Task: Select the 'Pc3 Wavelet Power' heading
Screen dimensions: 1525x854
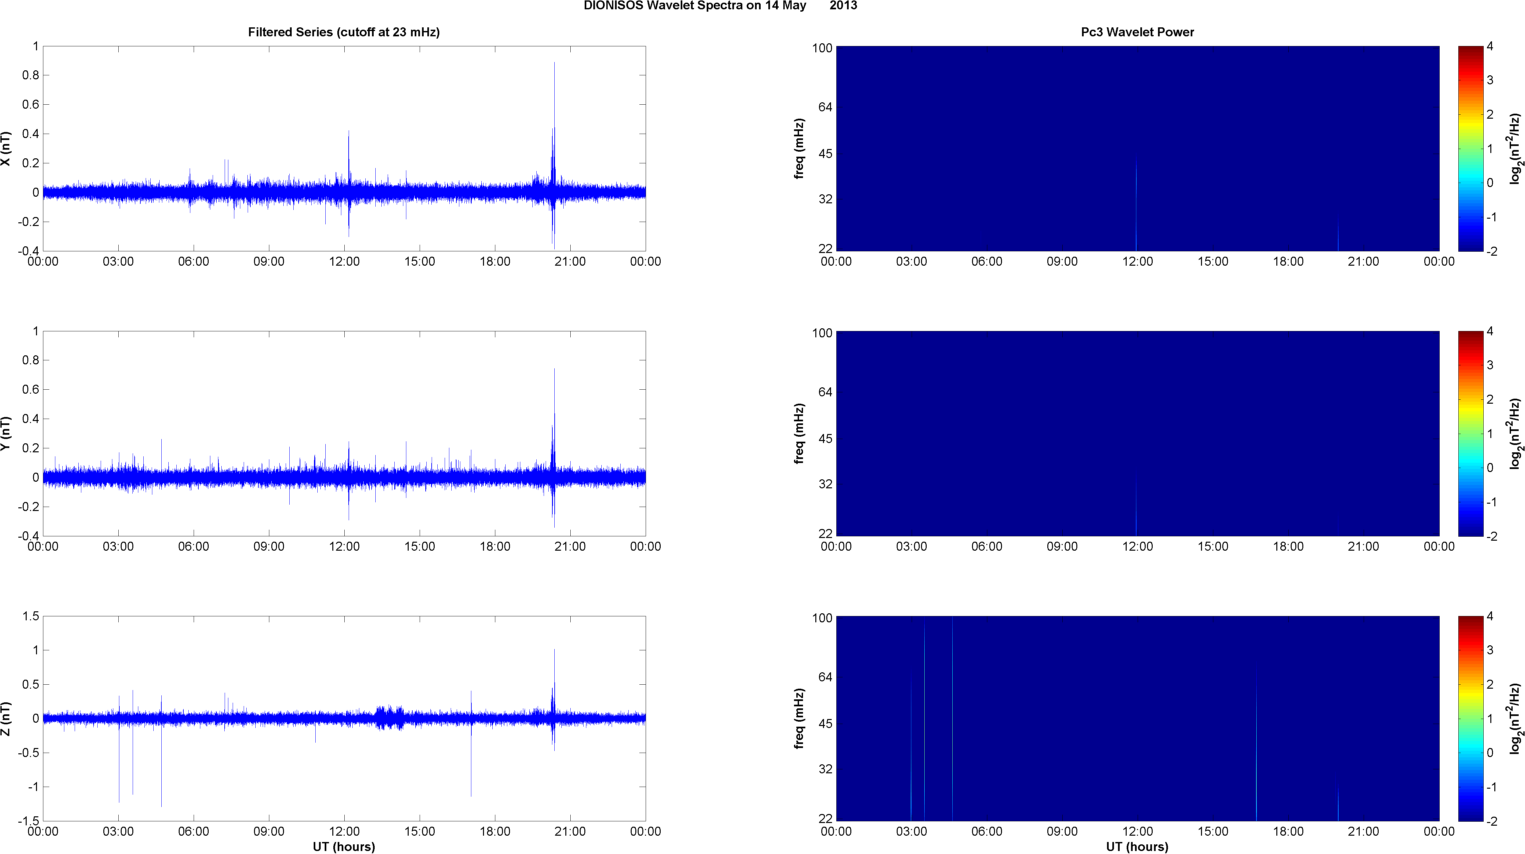Action: pyautogui.click(x=1137, y=32)
